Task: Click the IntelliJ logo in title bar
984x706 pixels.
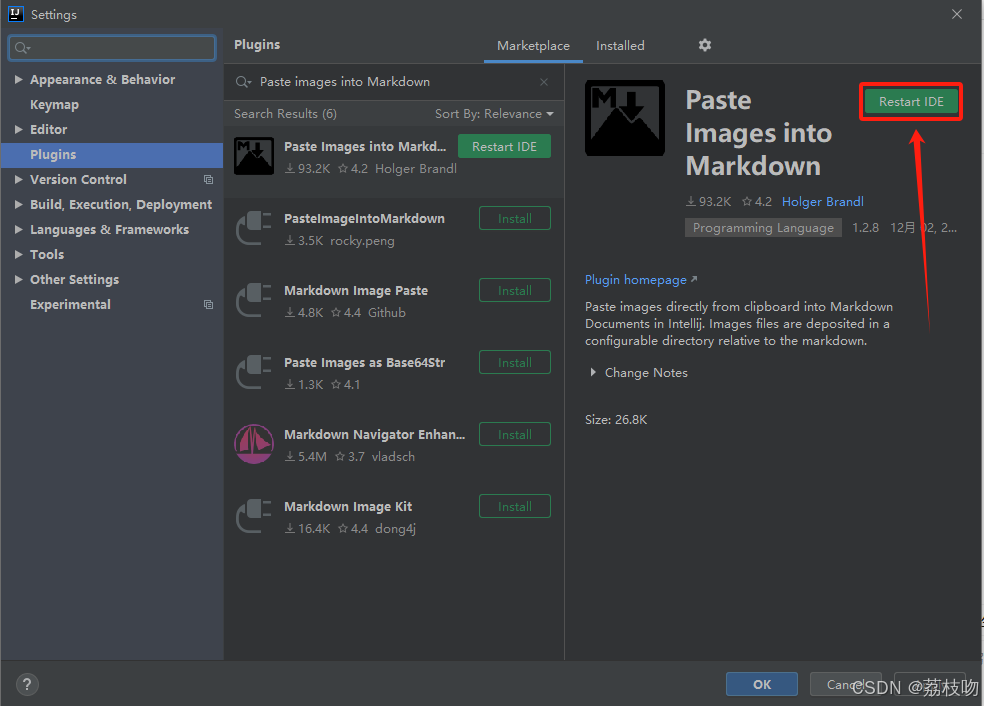Action: [x=16, y=14]
